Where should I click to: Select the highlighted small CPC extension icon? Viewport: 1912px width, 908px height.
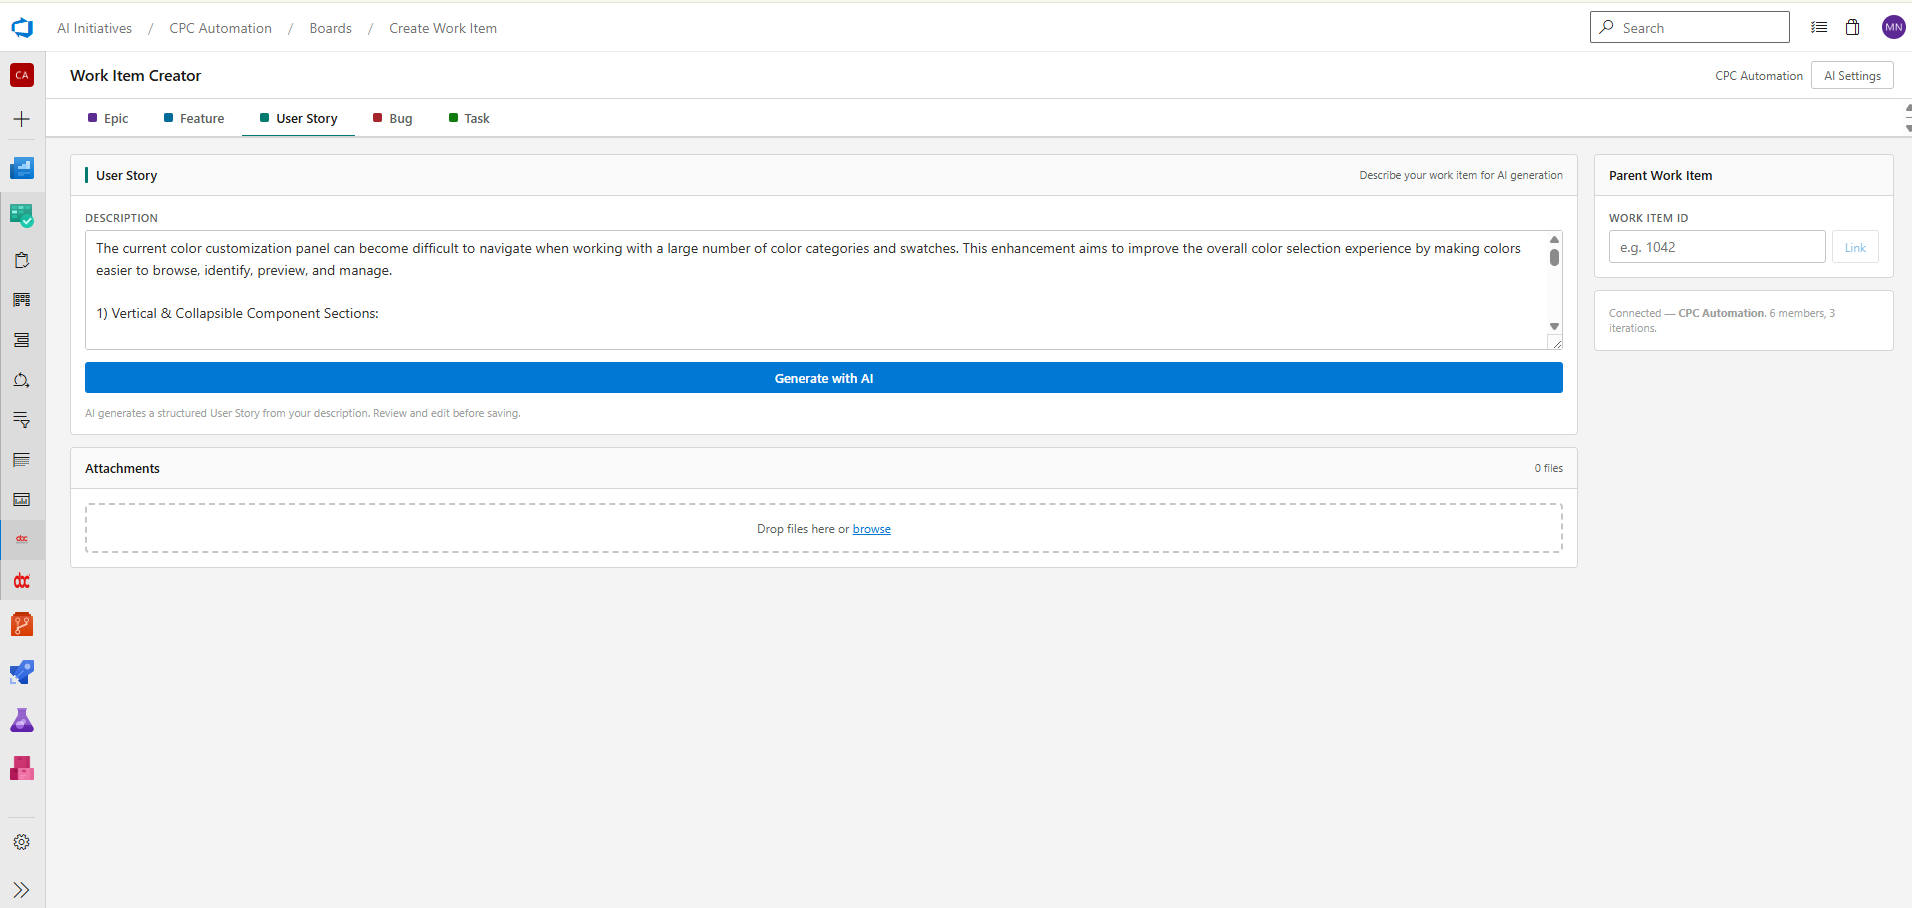[x=22, y=539]
